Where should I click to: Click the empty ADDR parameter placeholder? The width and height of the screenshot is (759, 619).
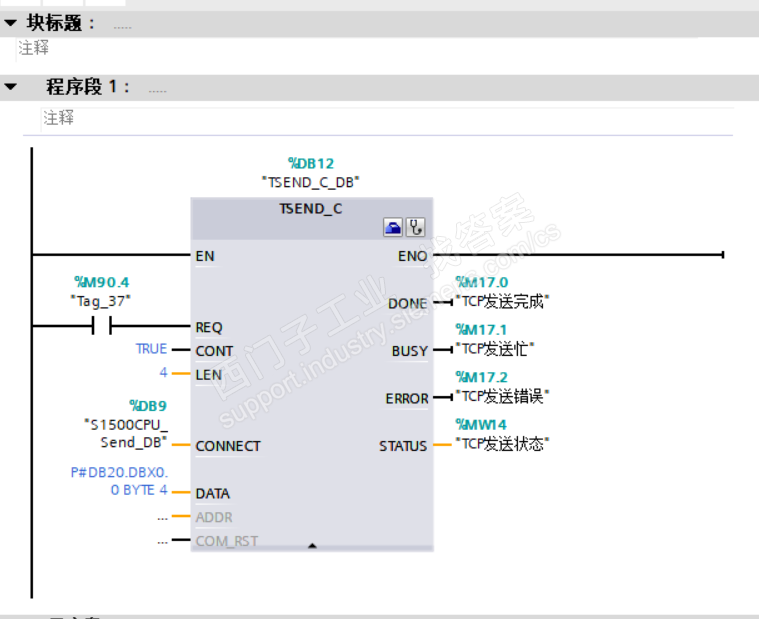pyautogui.click(x=163, y=517)
